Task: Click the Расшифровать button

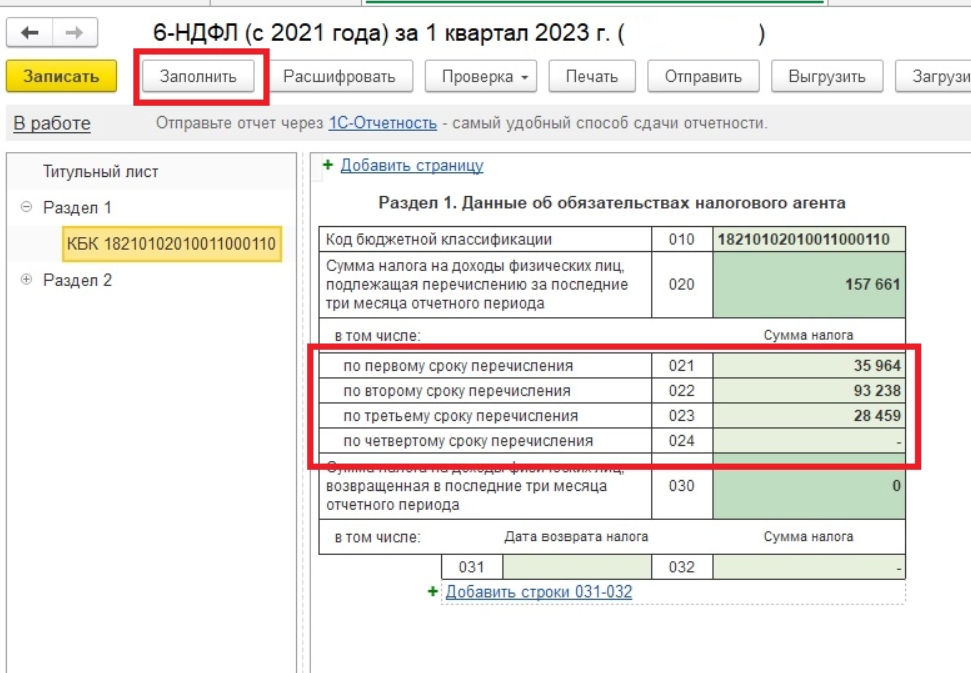Action: (x=339, y=77)
